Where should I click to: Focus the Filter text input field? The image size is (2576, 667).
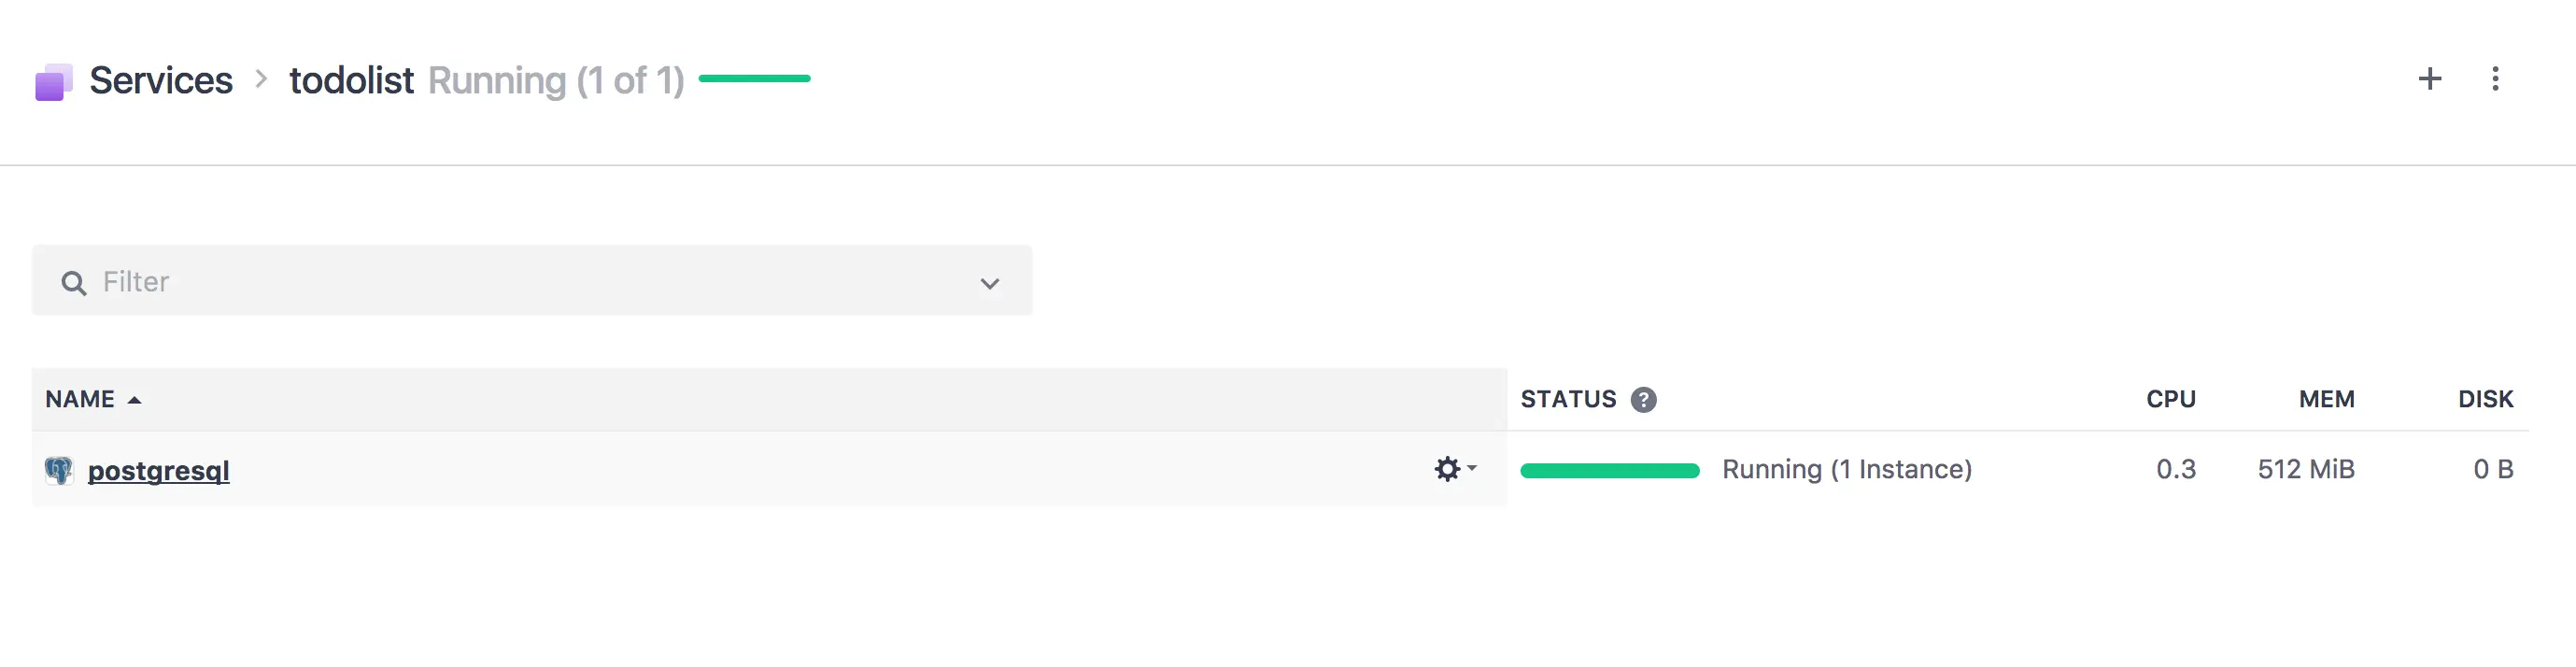coord(532,281)
